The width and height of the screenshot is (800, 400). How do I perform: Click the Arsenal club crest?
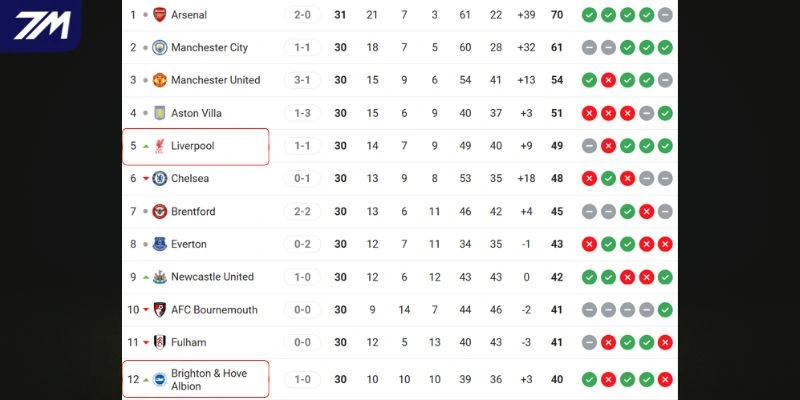[159, 15]
